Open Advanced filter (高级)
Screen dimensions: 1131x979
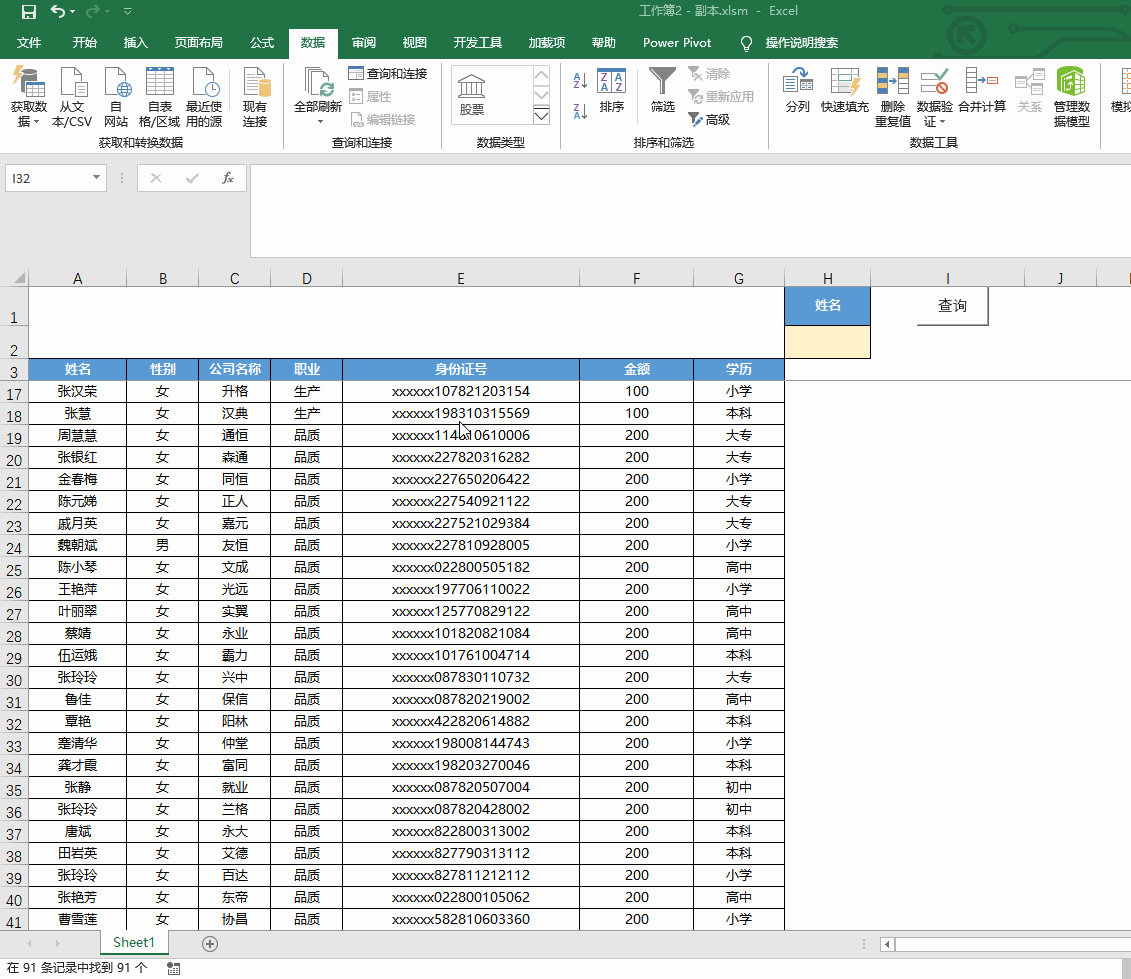tap(709, 120)
